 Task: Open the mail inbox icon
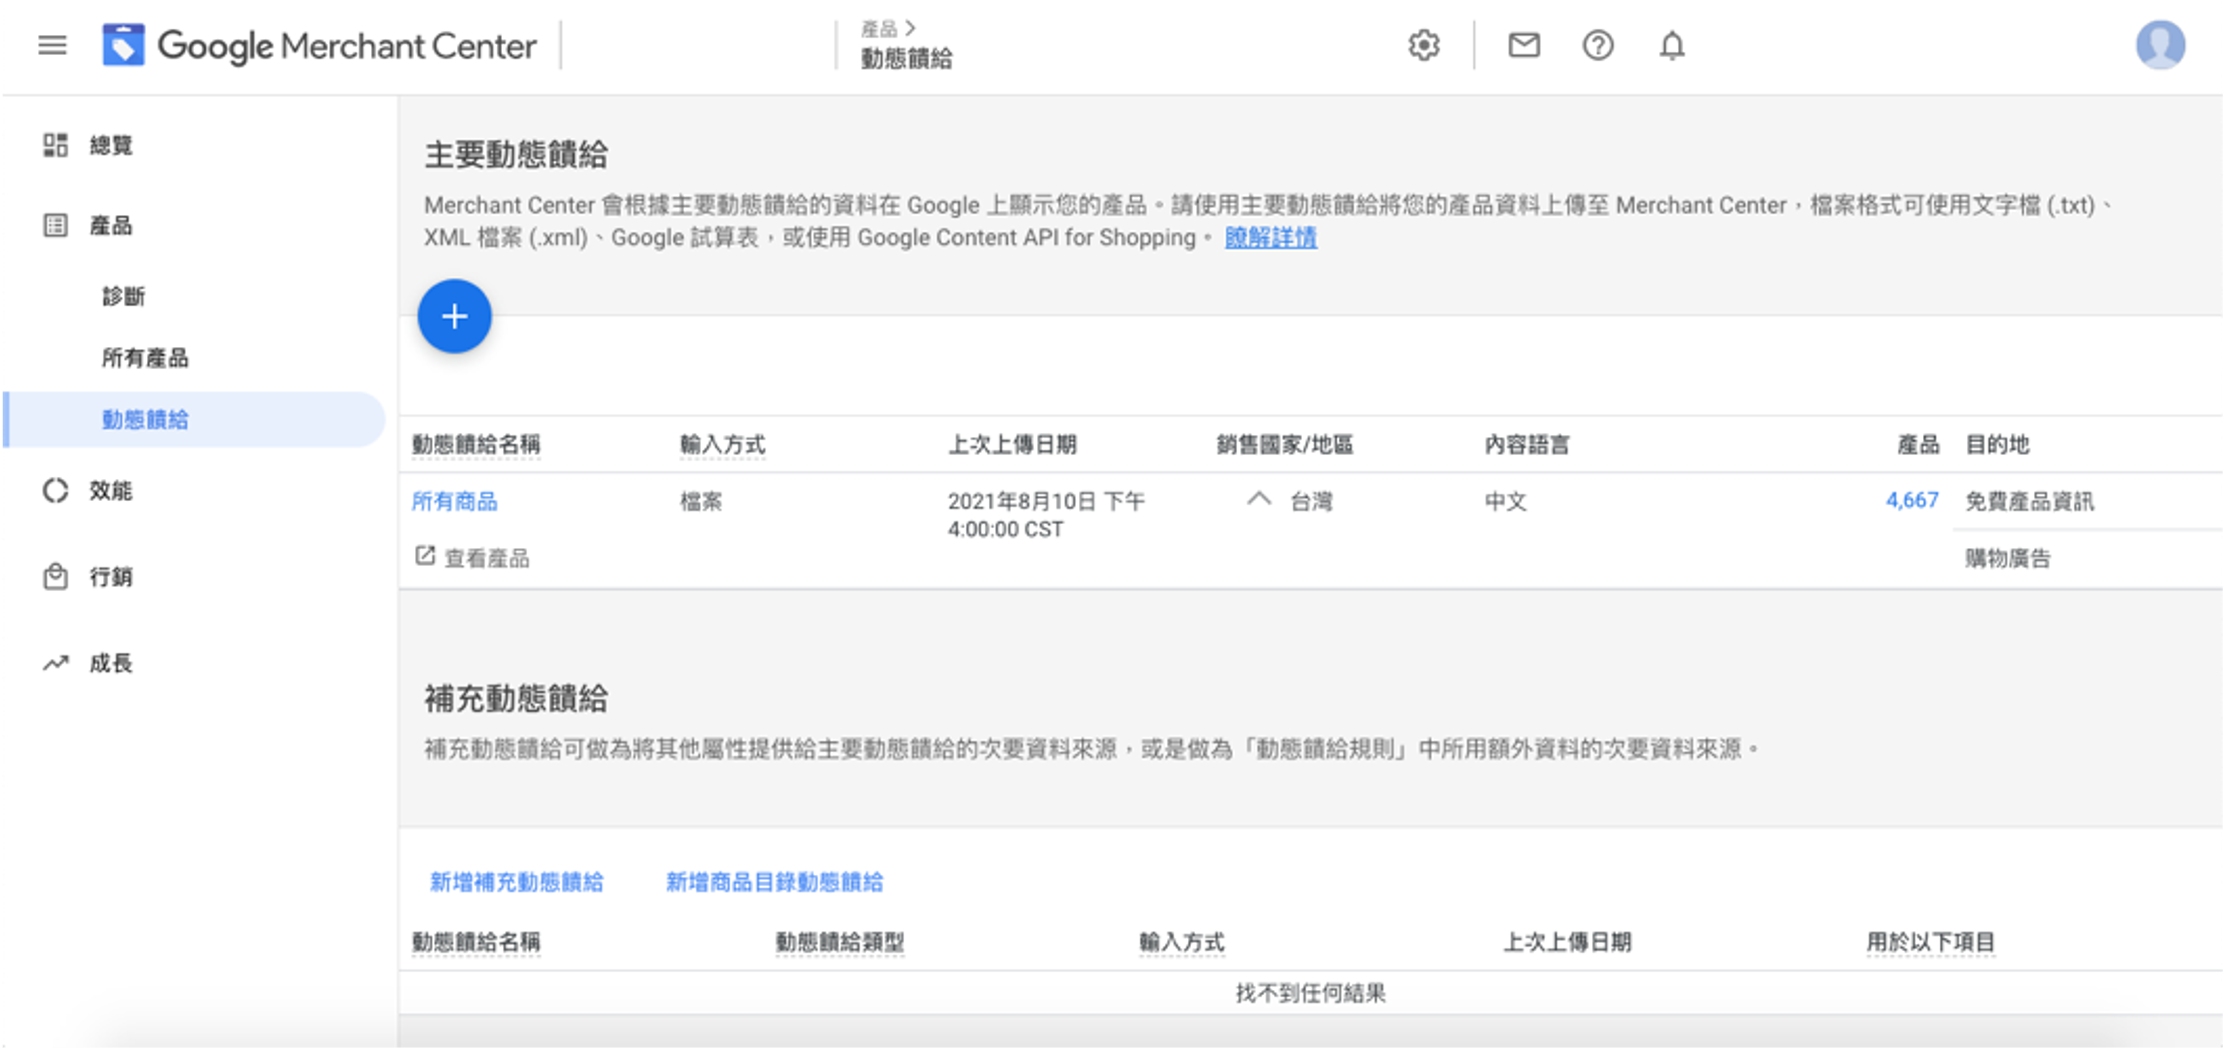click(1523, 45)
